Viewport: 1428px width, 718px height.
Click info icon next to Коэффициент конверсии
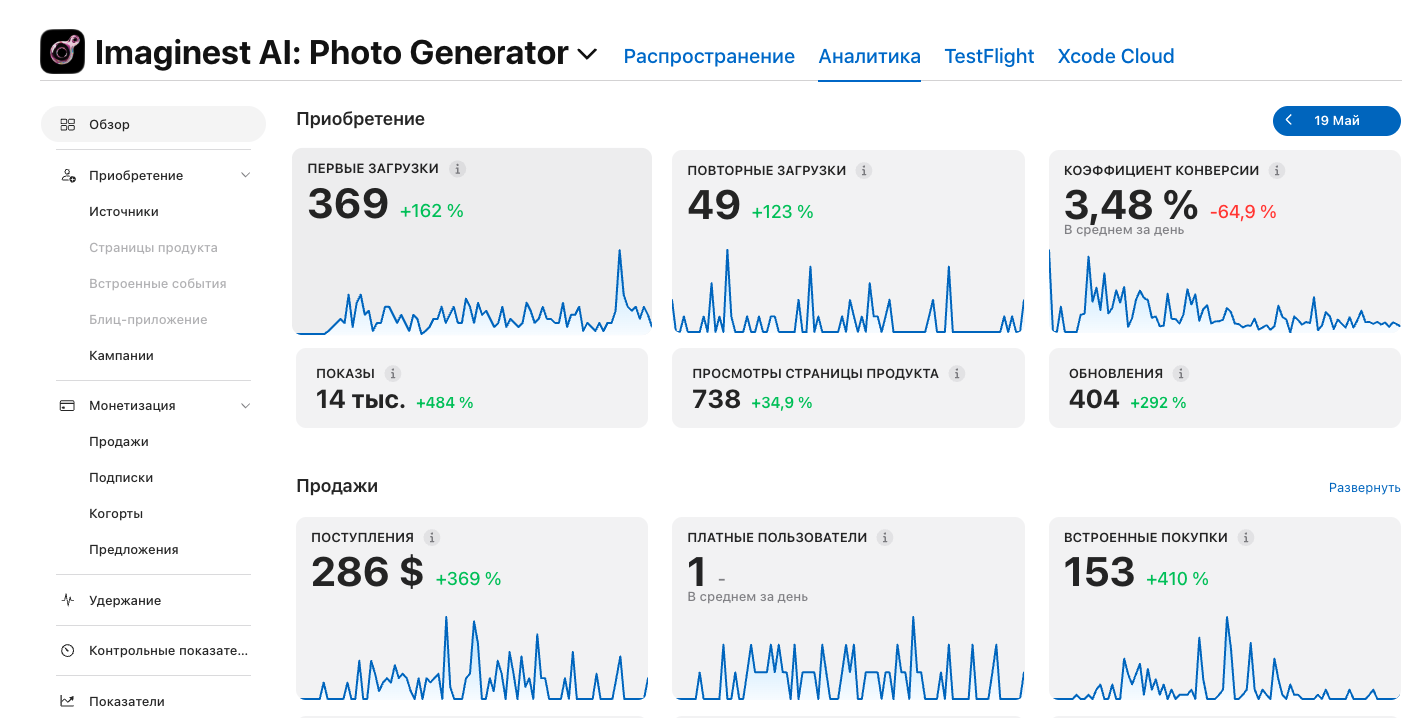pyautogui.click(x=1277, y=171)
